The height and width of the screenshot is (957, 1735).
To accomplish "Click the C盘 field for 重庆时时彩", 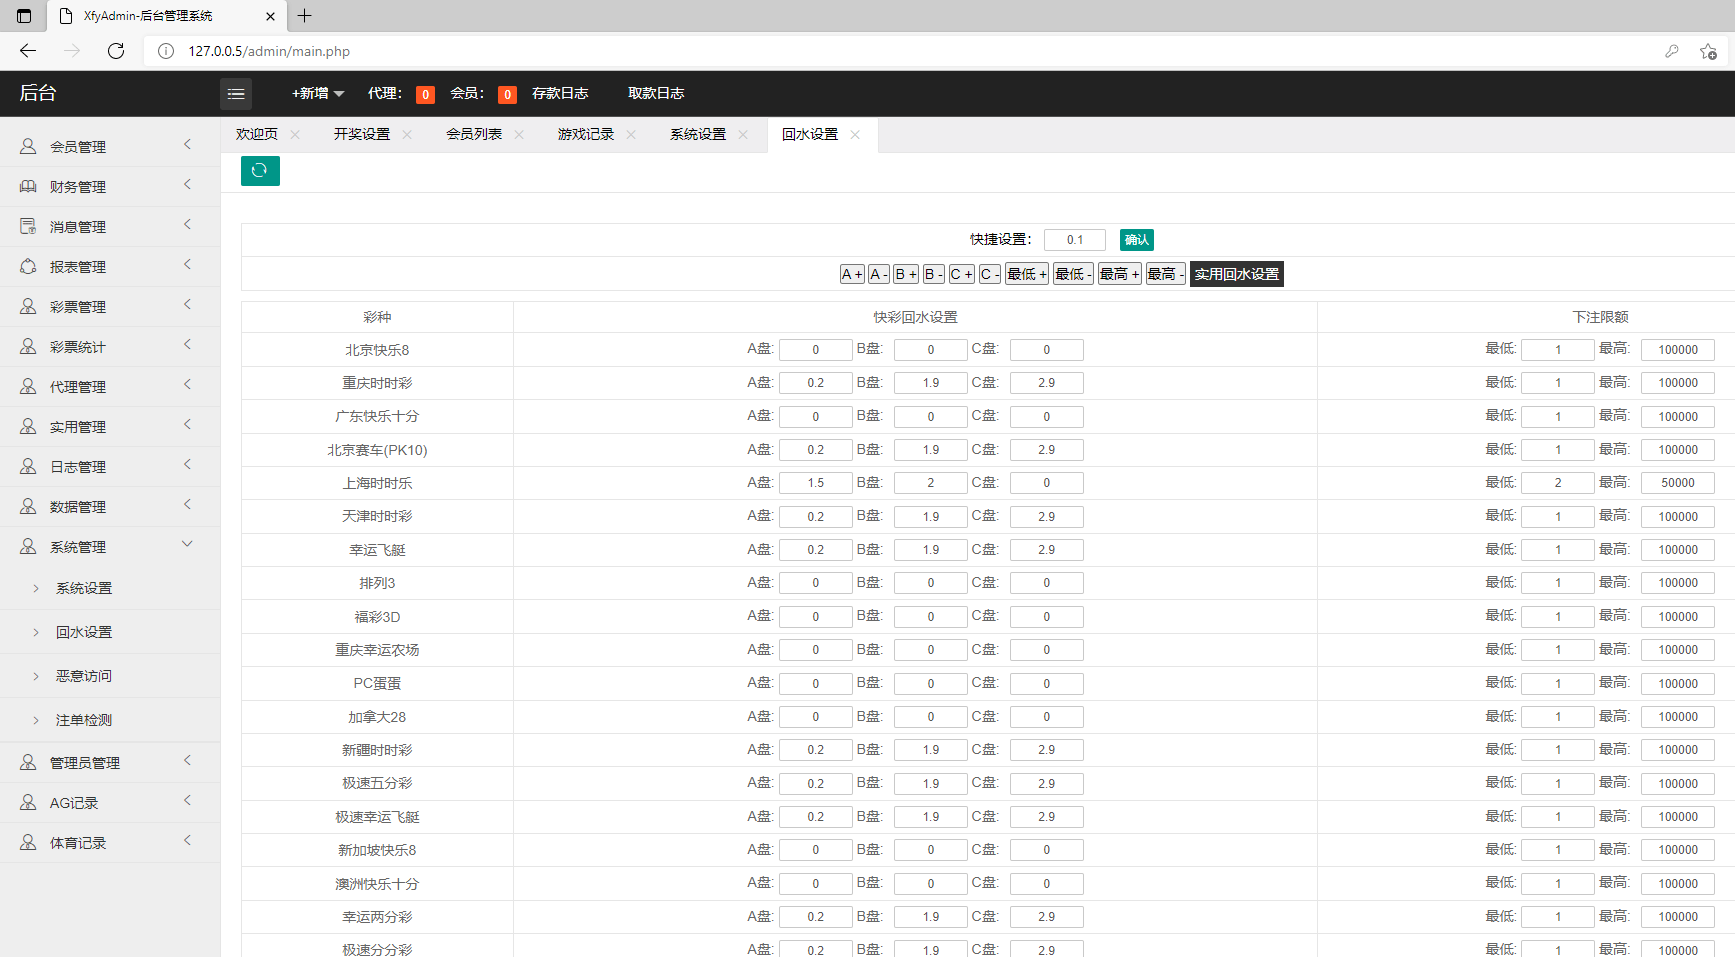I will [x=1047, y=383].
